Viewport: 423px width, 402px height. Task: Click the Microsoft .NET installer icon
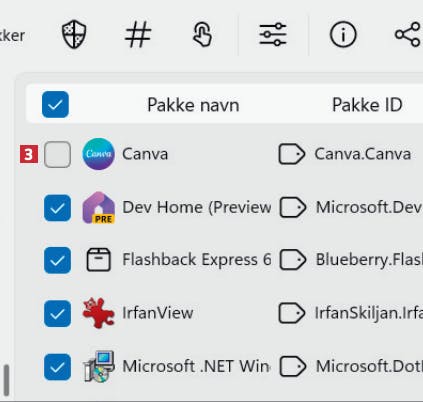(99, 366)
